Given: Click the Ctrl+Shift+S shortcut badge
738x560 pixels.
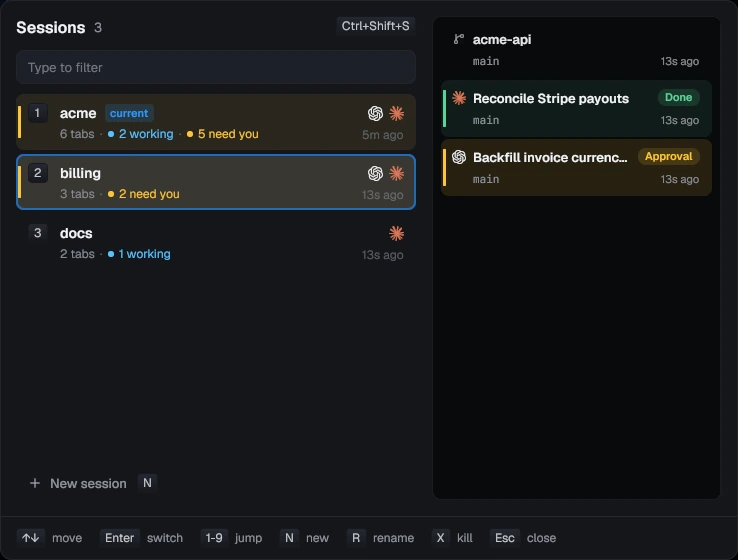Looking at the screenshot, I should [376, 26].
